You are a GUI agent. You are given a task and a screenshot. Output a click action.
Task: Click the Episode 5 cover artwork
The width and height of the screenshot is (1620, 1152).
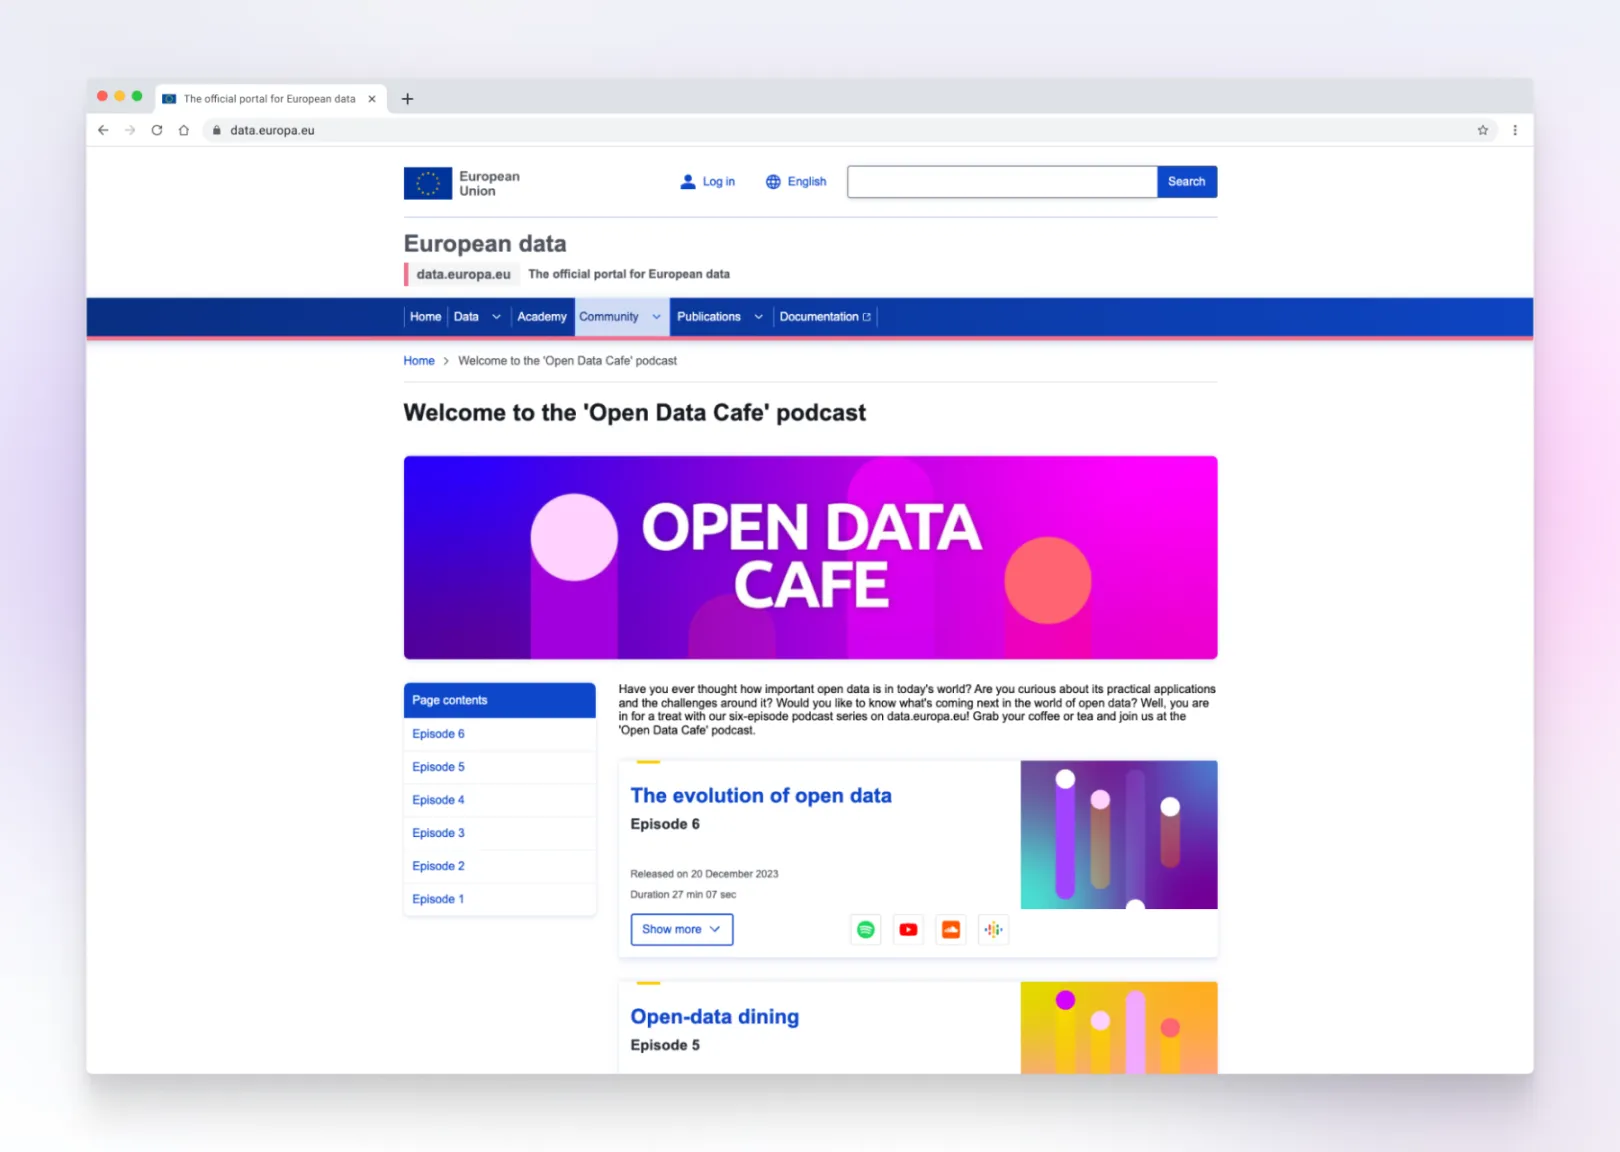[x=1119, y=1028]
